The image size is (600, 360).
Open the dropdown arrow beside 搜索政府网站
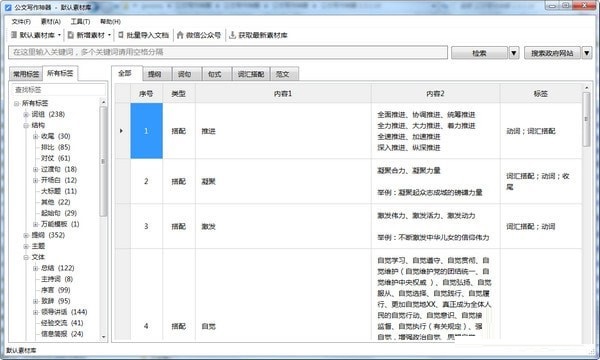[x=587, y=53]
